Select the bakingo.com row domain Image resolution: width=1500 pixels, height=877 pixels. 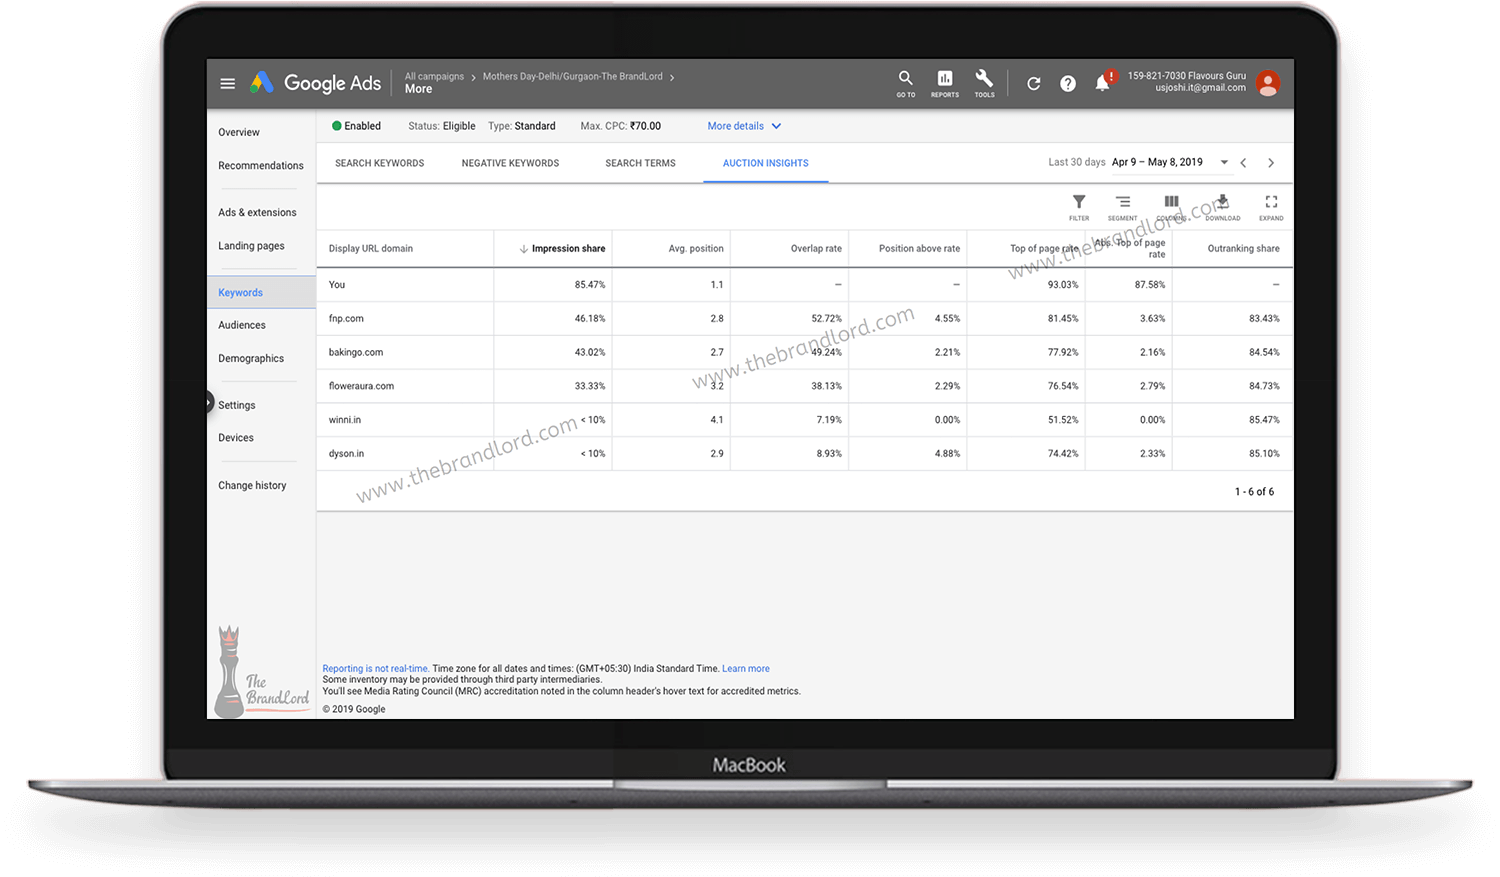tap(356, 353)
